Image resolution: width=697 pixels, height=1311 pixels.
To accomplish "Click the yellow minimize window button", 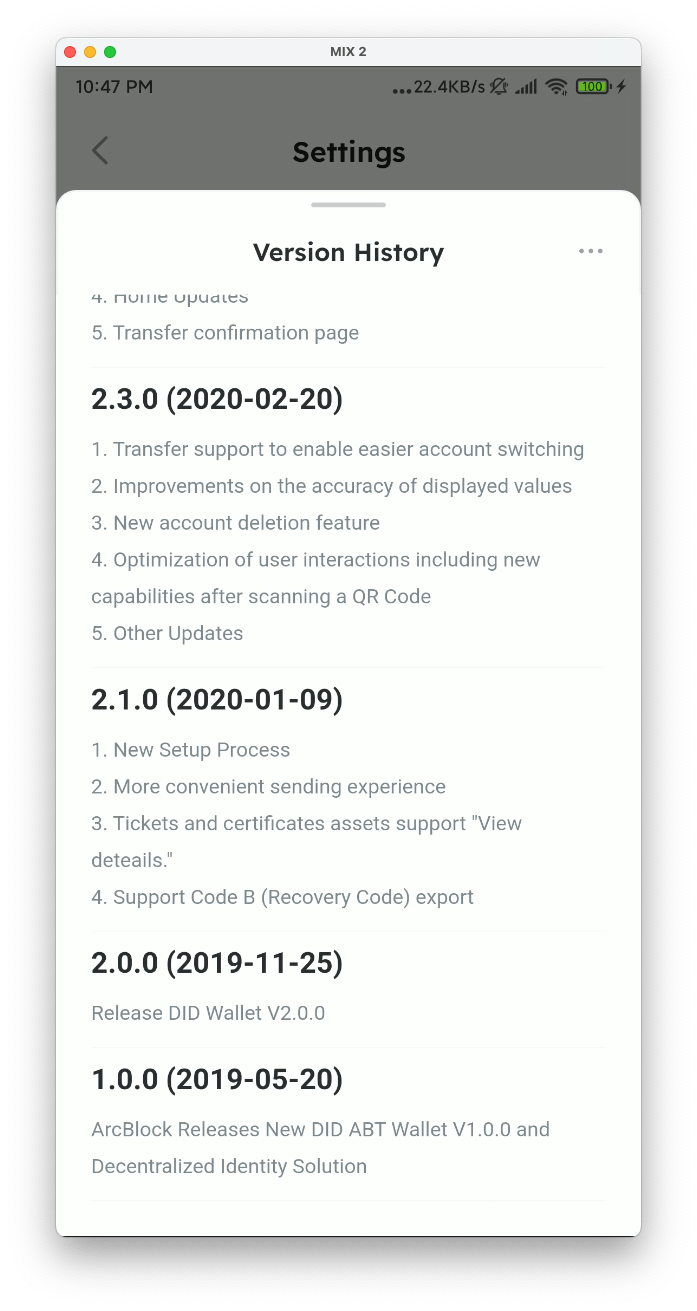I will pyautogui.click(x=90, y=52).
